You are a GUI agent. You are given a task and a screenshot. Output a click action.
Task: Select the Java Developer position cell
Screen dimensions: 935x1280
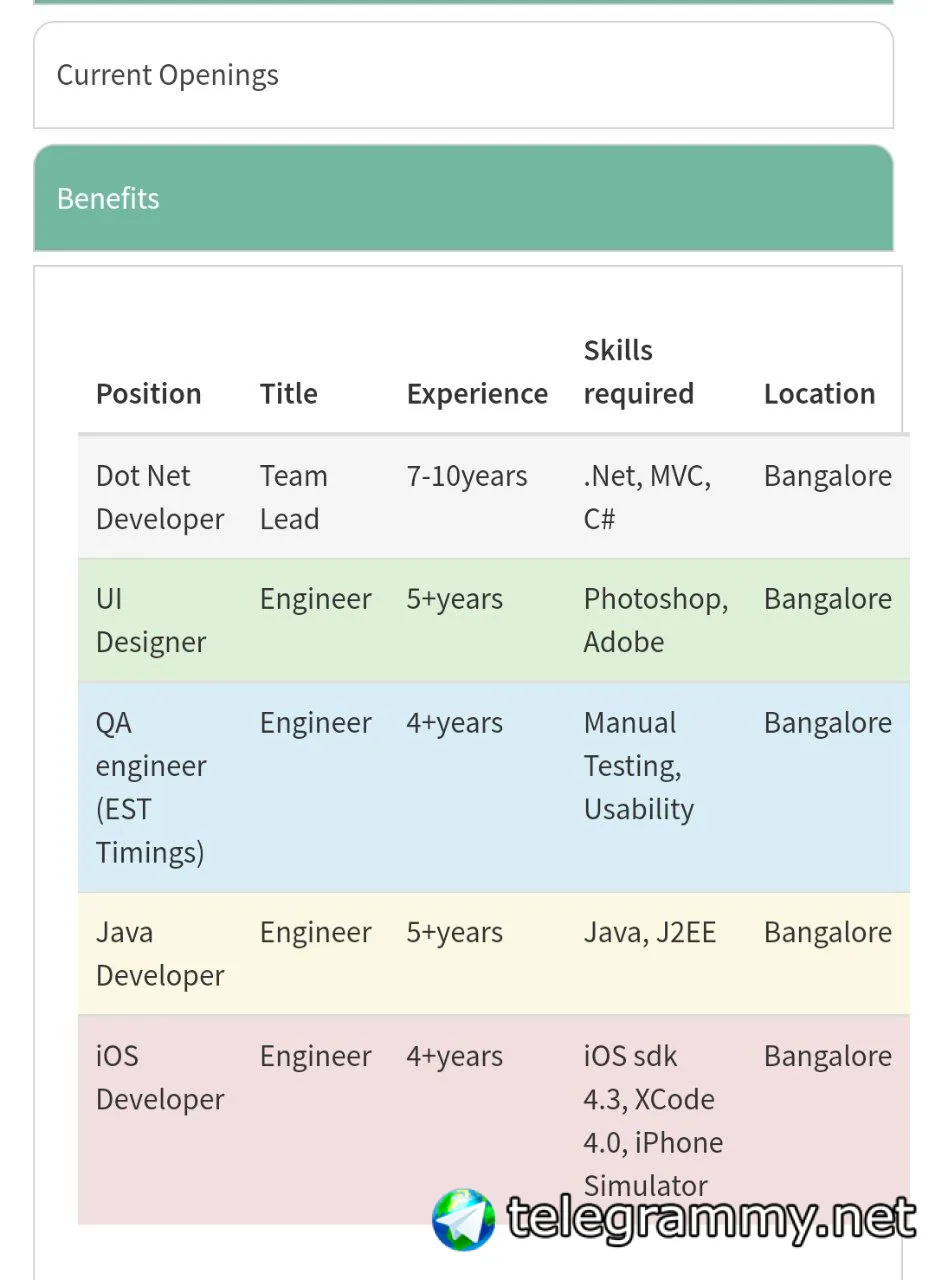[x=159, y=953]
